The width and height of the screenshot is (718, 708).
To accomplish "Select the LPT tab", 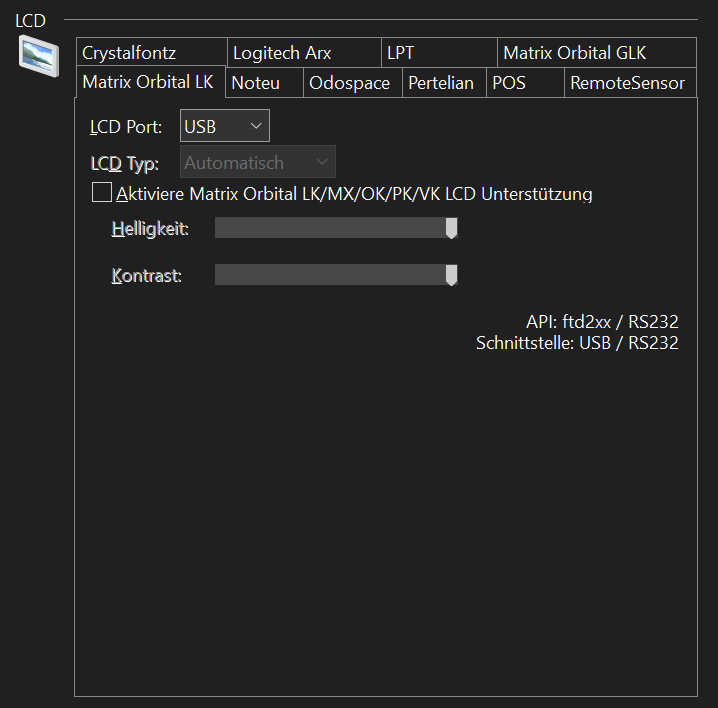I will [x=400, y=53].
